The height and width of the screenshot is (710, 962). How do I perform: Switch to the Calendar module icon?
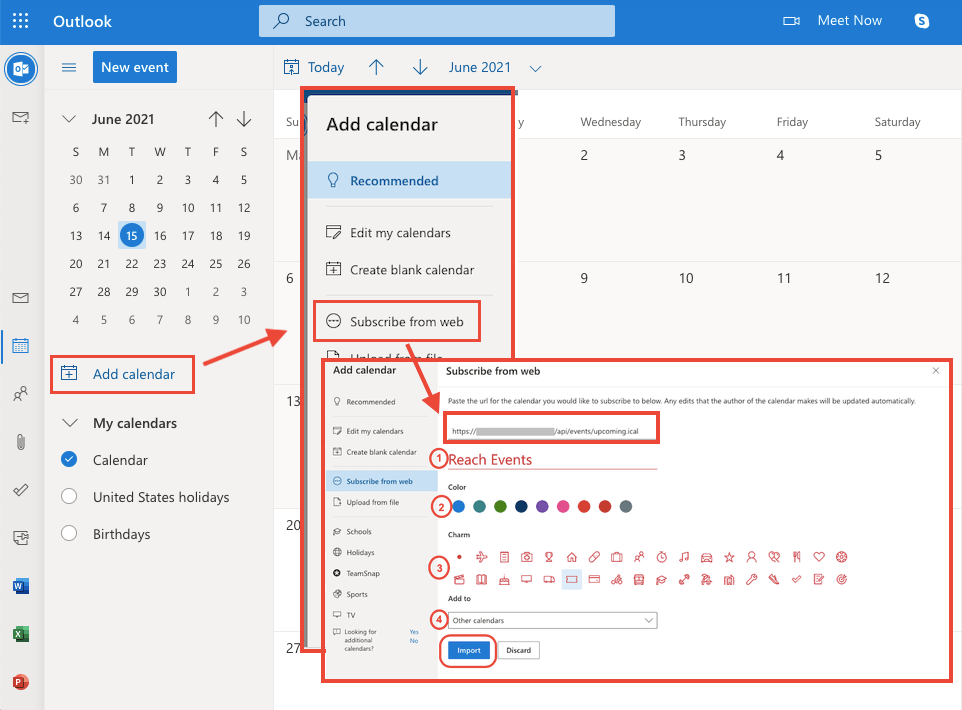pyautogui.click(x=20, y=345)
